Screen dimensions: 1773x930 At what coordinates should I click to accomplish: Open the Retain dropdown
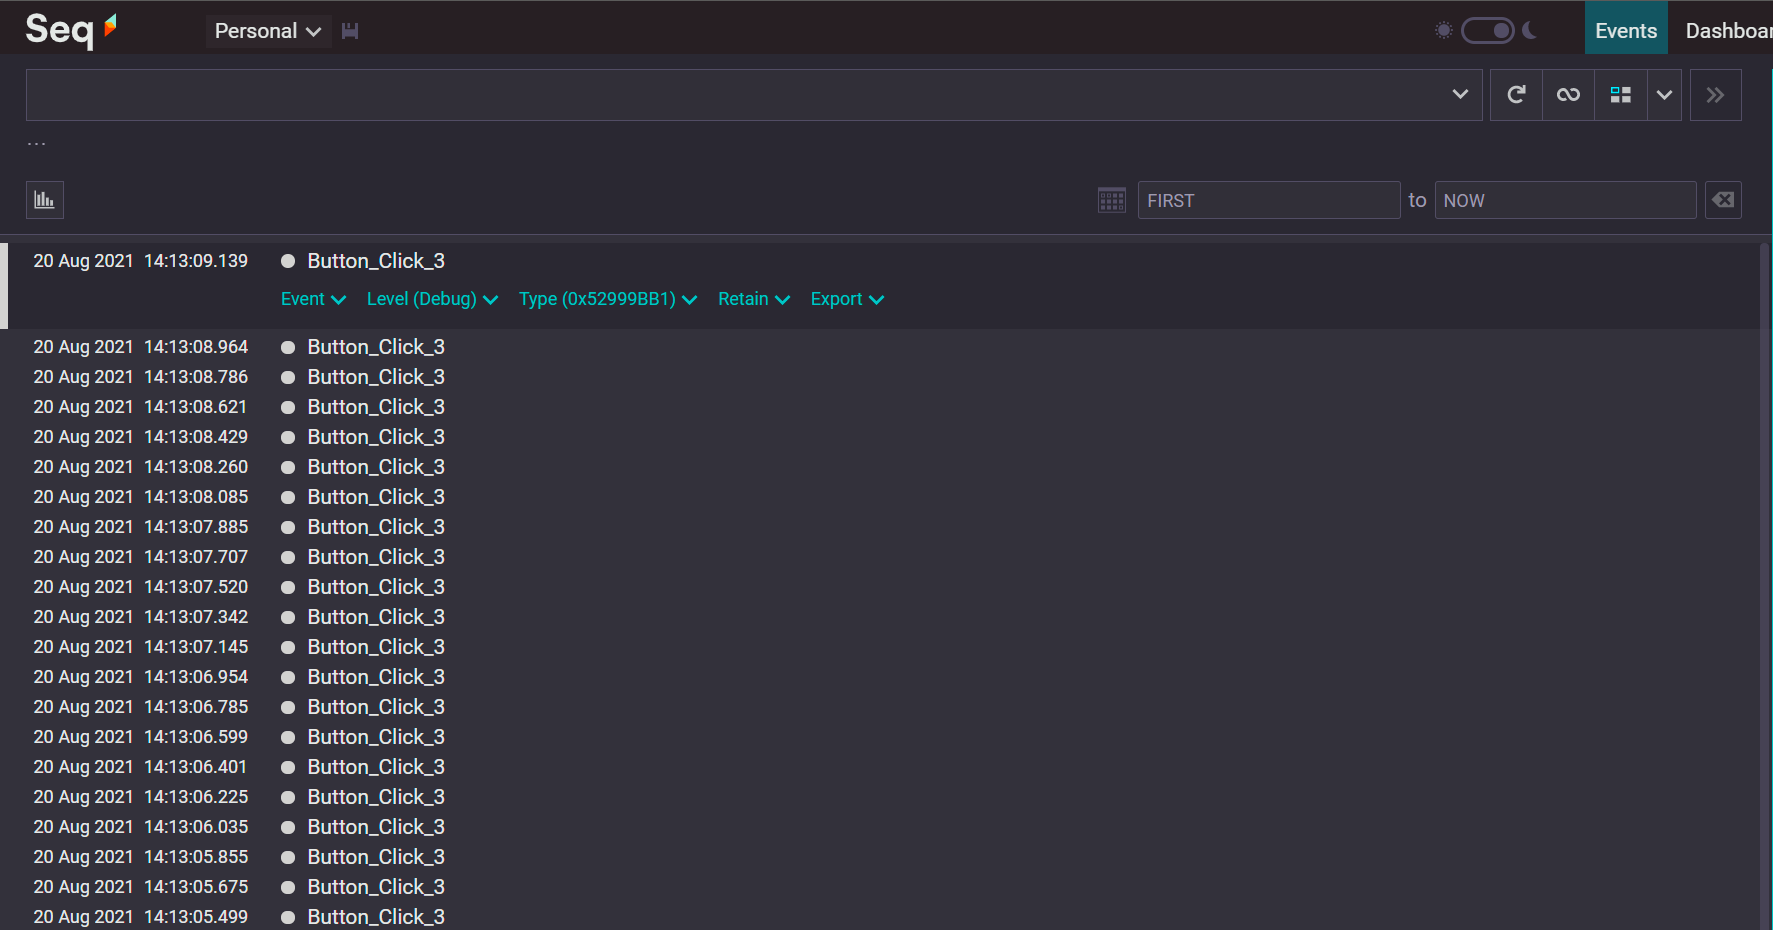[x=754, y=299]
